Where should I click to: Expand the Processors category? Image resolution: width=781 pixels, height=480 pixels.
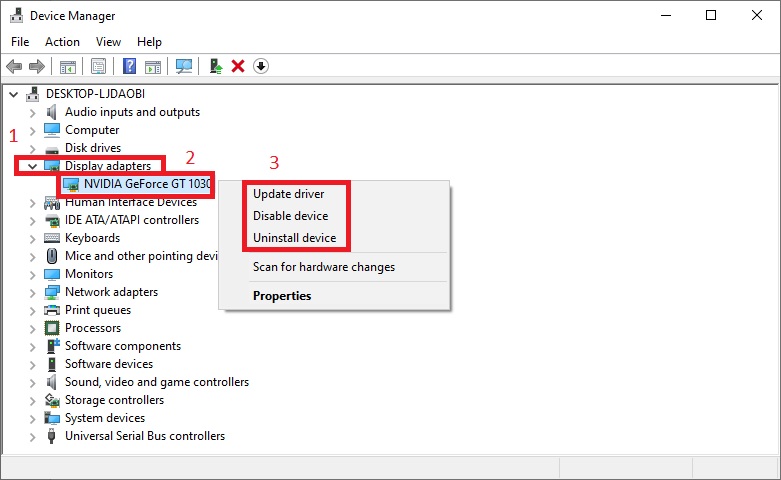coord(32,329)
